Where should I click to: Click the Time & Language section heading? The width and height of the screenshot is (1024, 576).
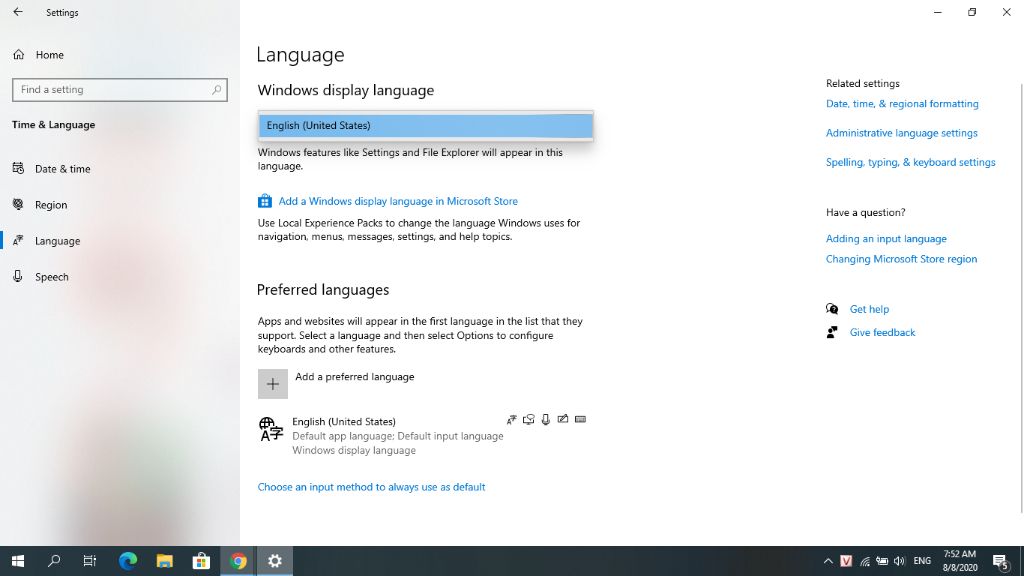tap(54, 125)
